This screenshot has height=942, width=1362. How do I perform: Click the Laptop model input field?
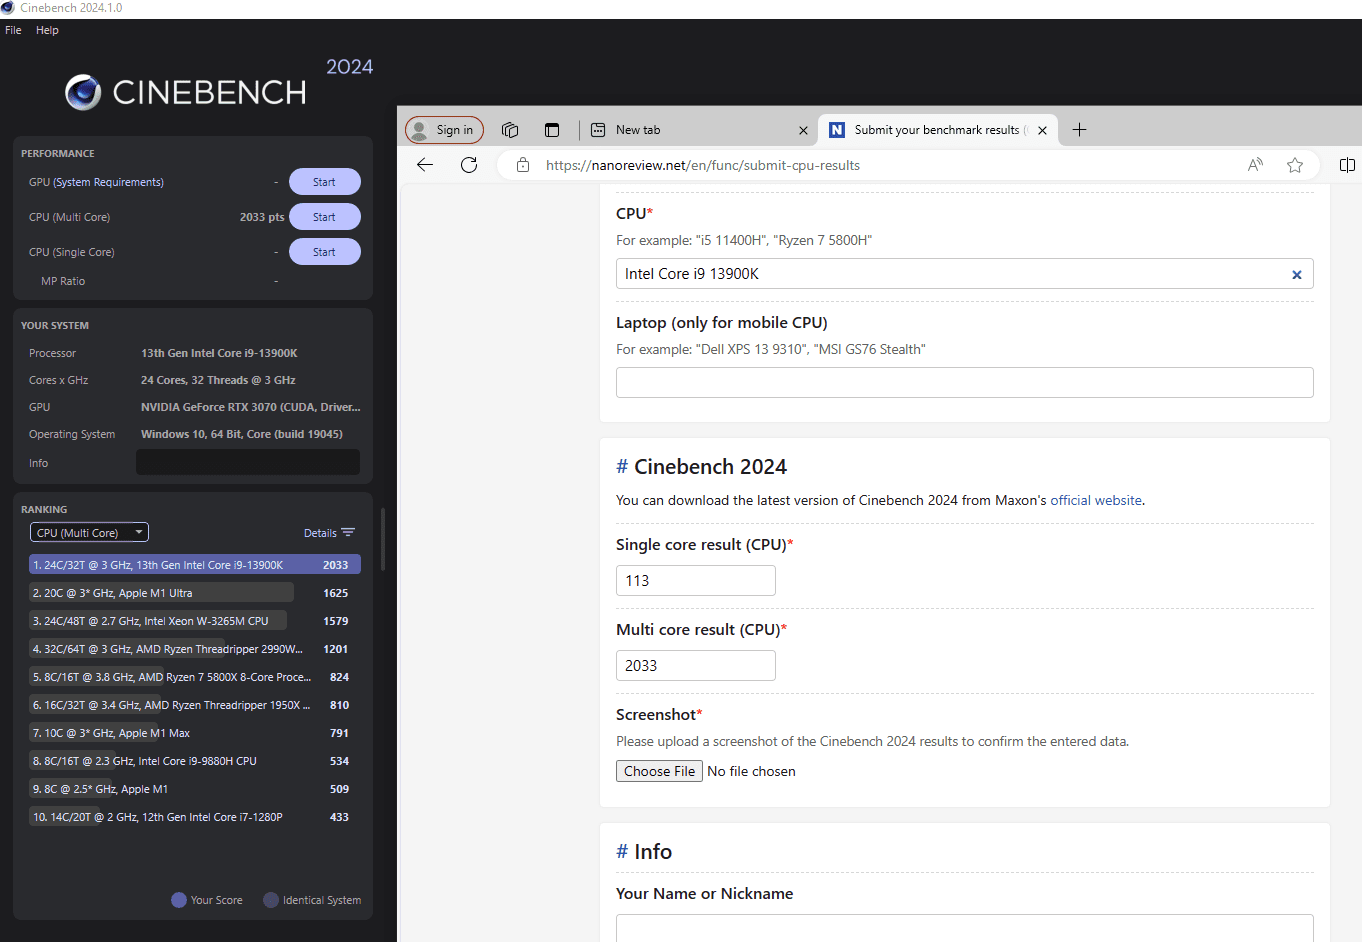click(965, 382)
